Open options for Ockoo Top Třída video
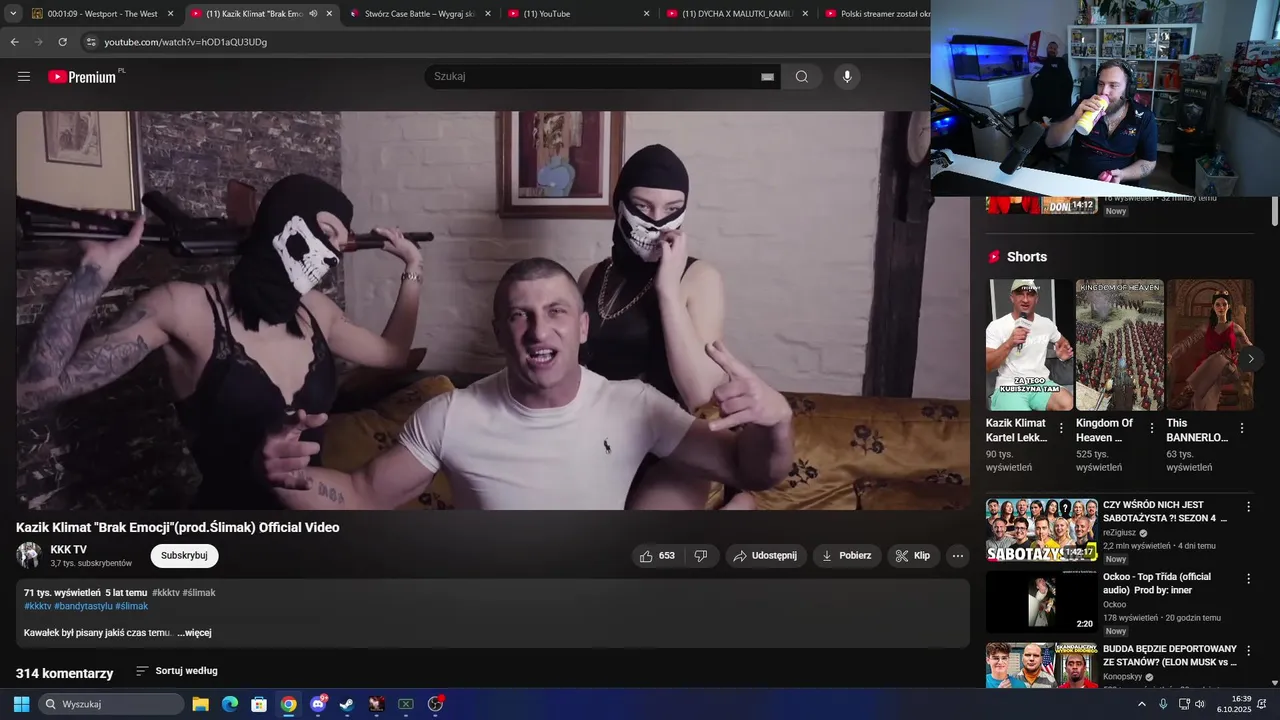 pyautogui.click(x=1248, y=578)
